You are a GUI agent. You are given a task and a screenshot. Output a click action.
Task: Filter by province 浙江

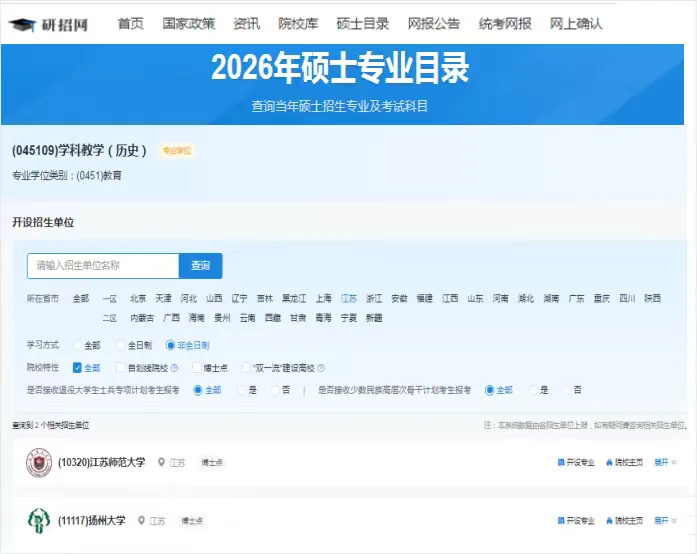(374, 298)
